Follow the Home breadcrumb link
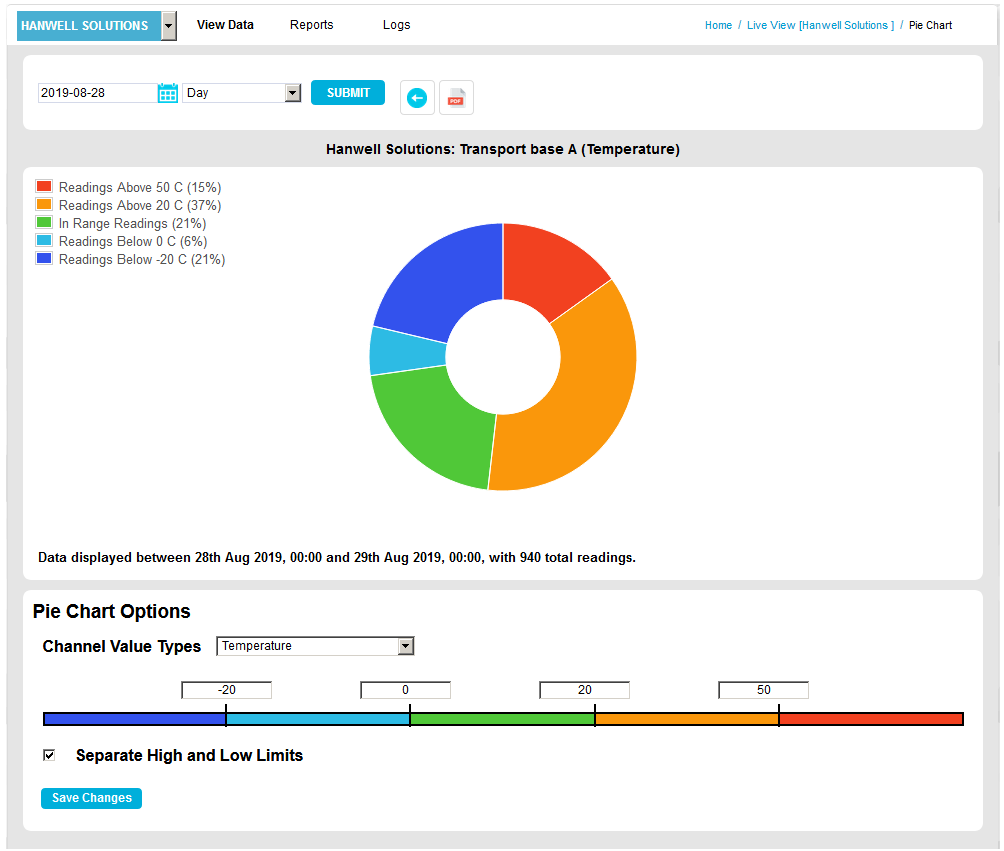The width and height of the screenshot is (1004, 851). pos(718,25)
